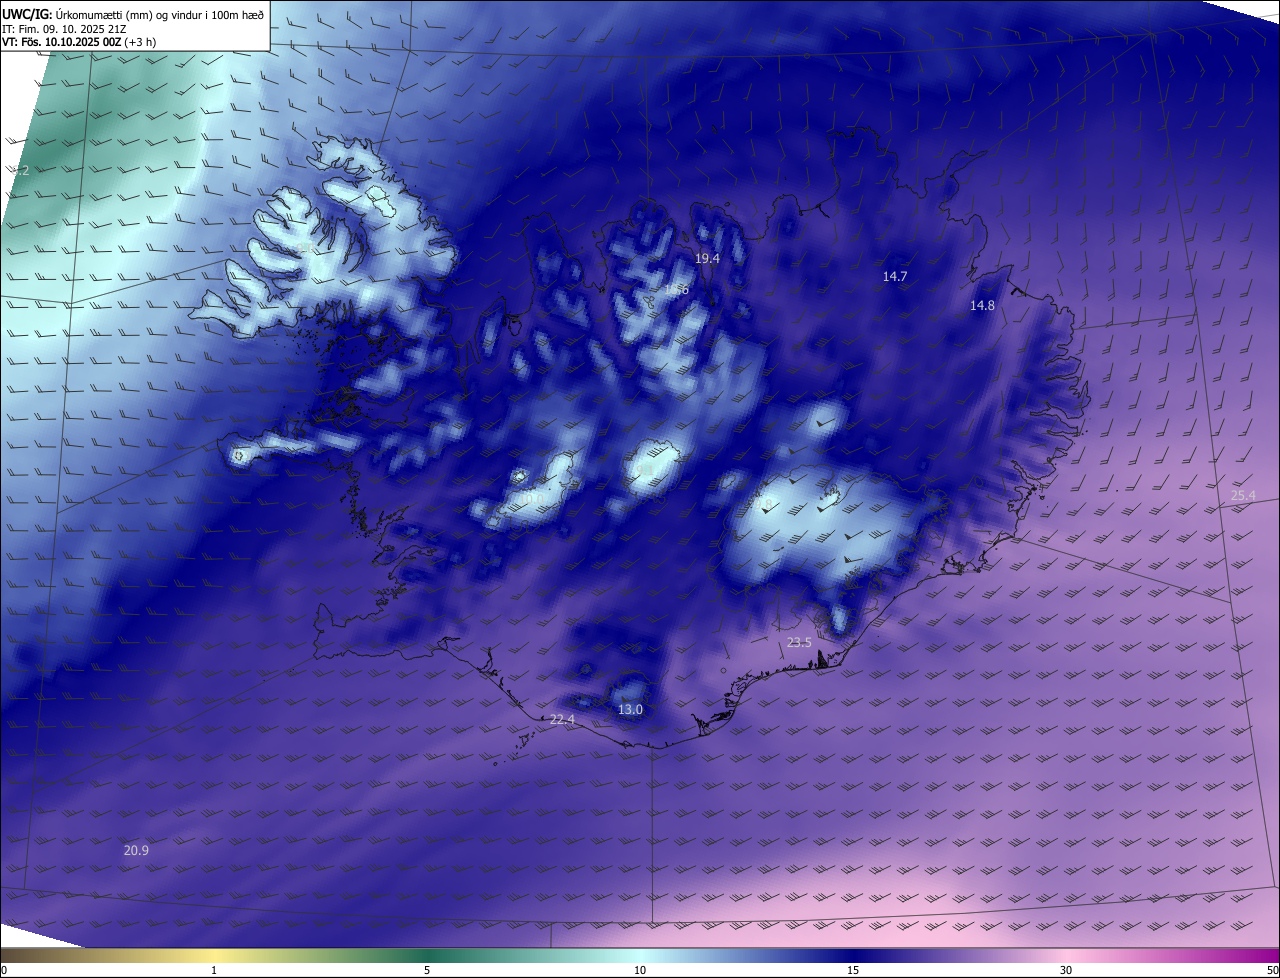Image resolution: width=1280 pixels, height=978 pixels.
Task: Pick the 14.7 value label on the map
Action: (894, 276)
